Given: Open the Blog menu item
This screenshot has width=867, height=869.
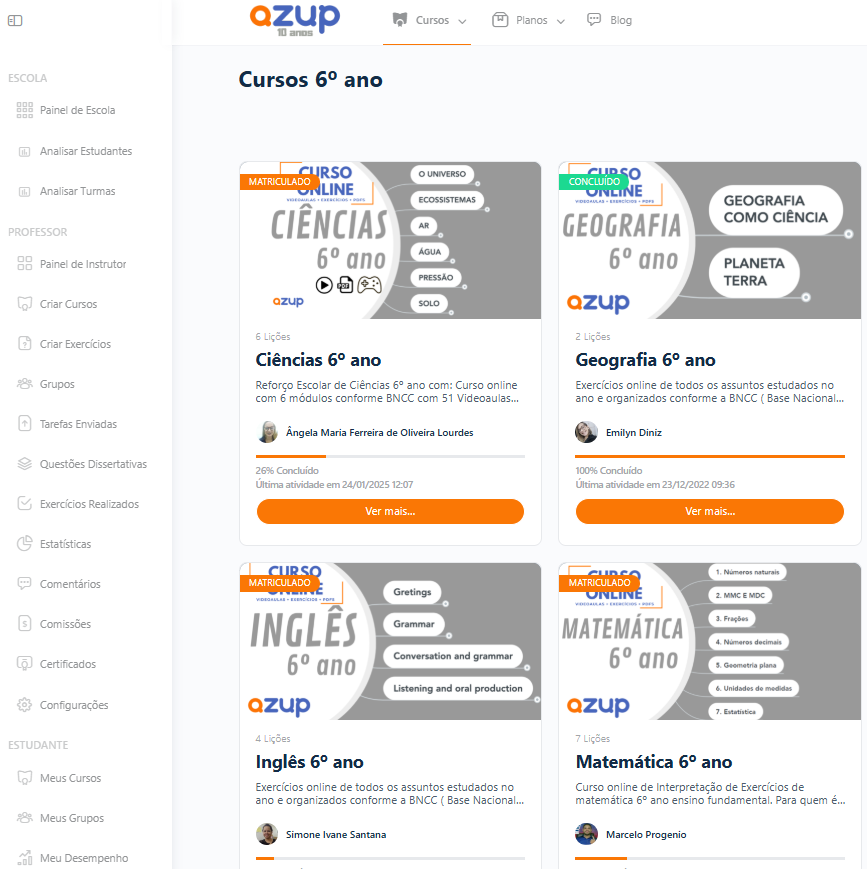Looking at the screenshot, I should tap(609, 20).
